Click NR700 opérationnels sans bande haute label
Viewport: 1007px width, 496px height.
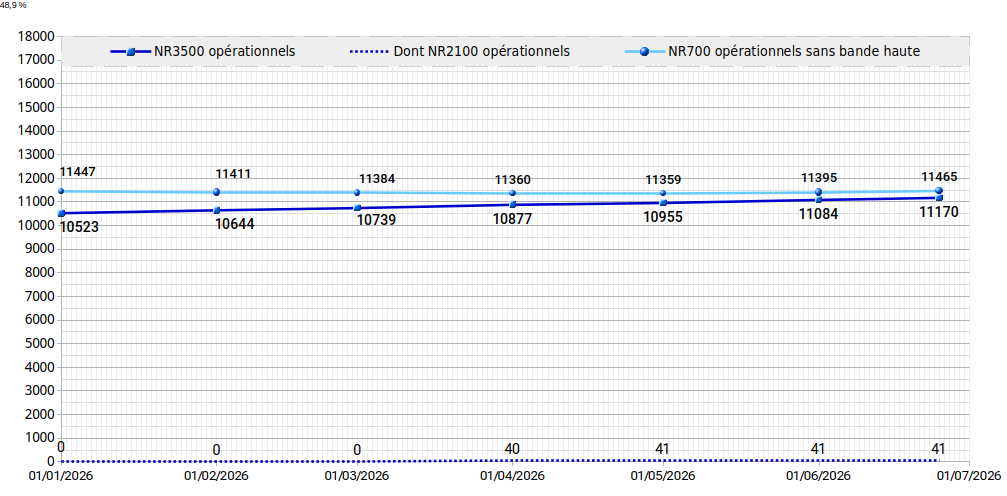pos(794,51)
